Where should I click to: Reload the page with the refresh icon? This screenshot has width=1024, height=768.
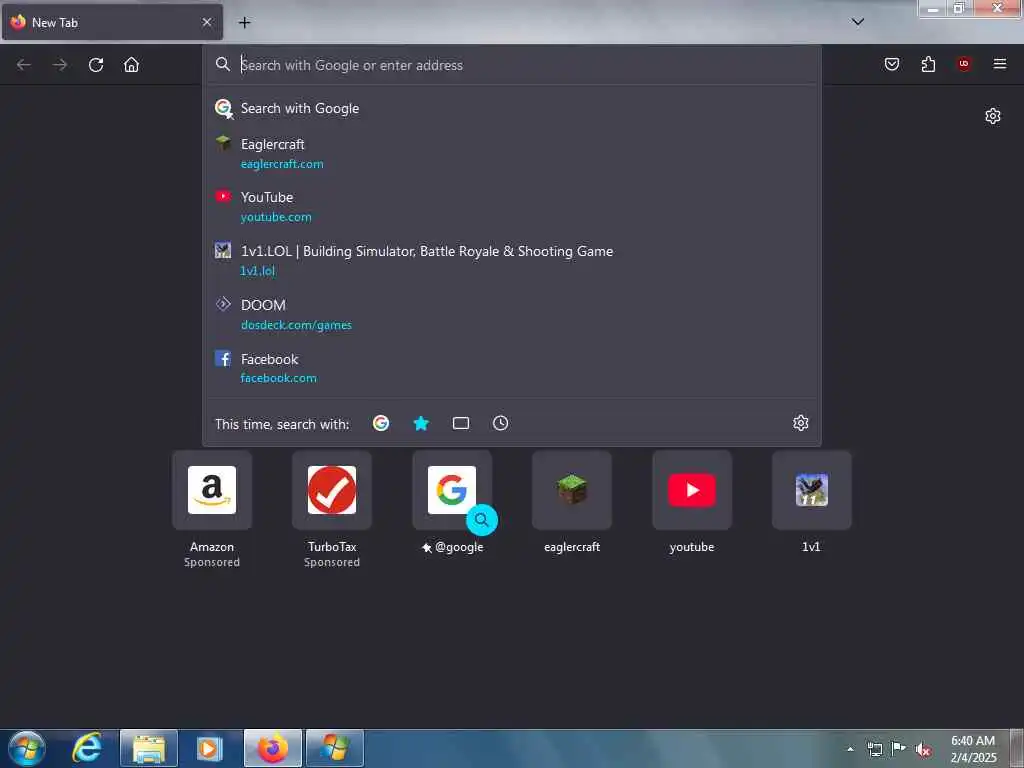96,65
